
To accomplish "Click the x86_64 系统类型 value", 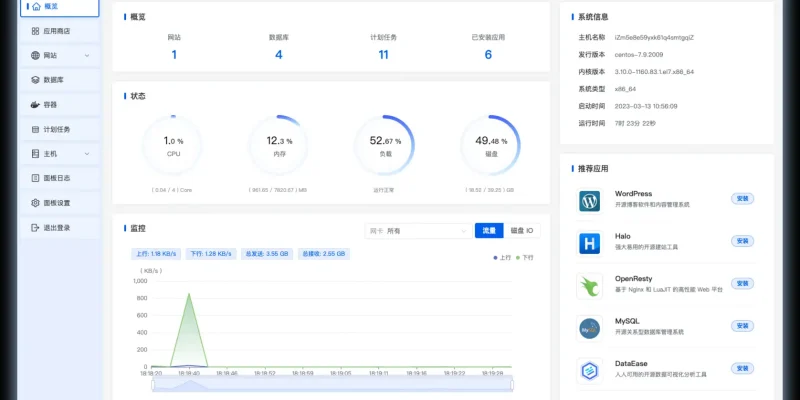I will (x=625, y=89).
